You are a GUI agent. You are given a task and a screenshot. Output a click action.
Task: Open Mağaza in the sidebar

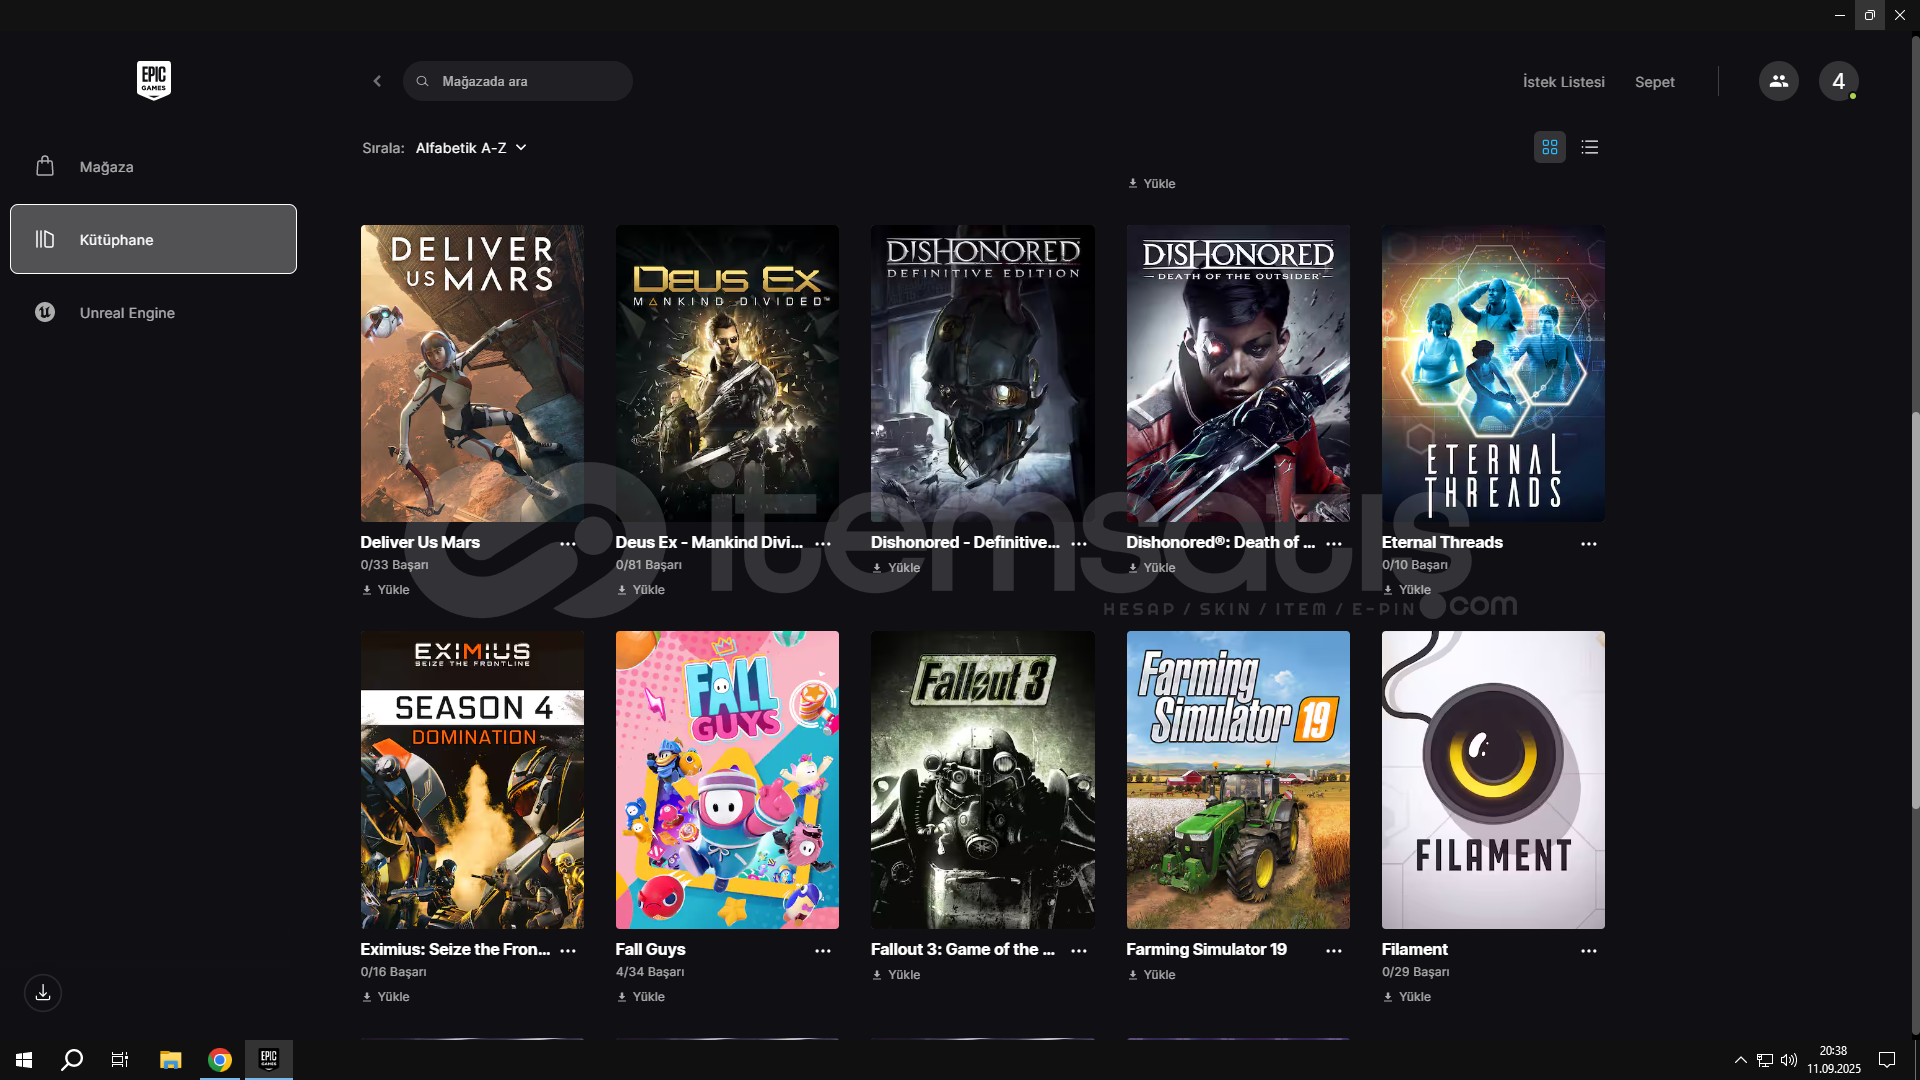pyautogui.click(x=153, y=166)
